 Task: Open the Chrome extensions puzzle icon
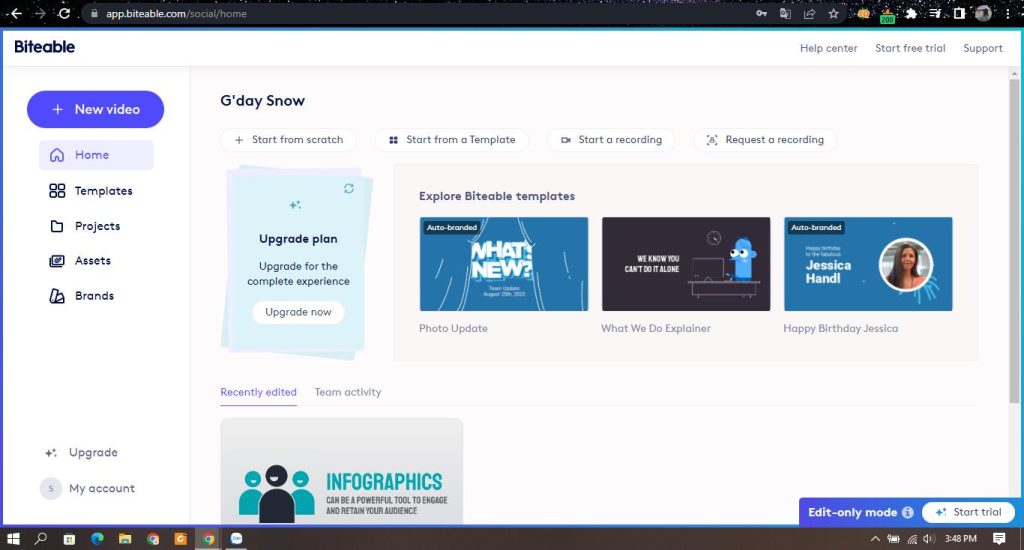pos(910,14)
